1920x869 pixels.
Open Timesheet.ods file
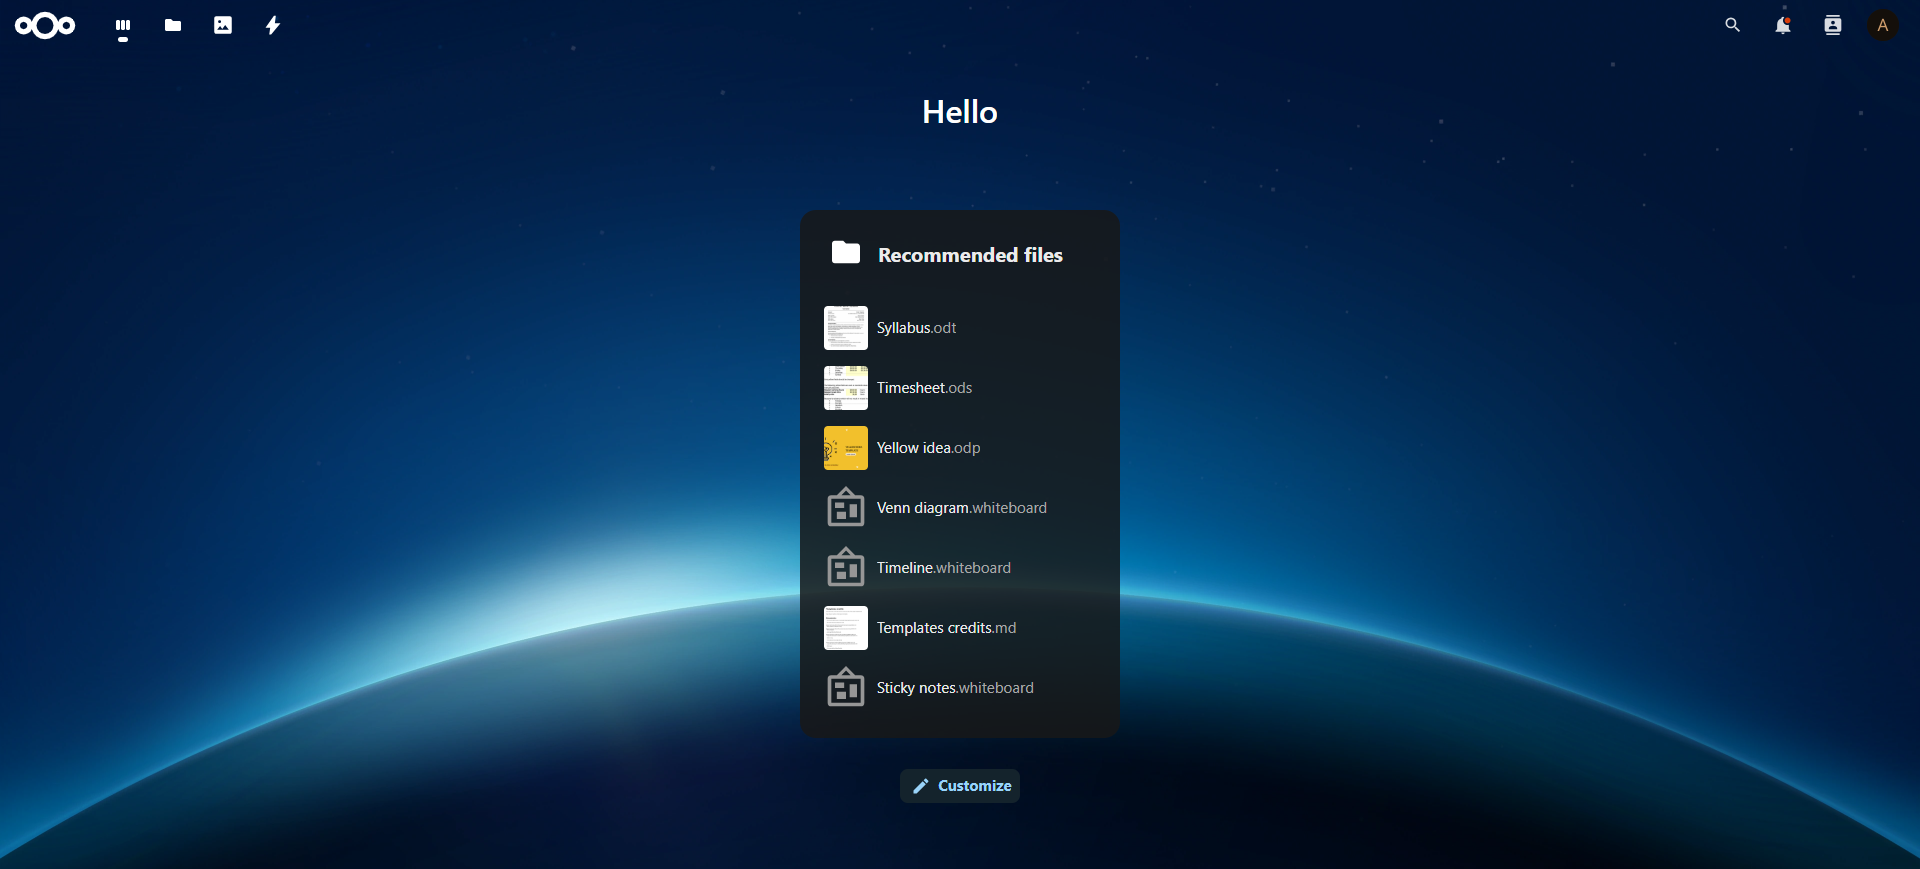[x=924, y=388]
